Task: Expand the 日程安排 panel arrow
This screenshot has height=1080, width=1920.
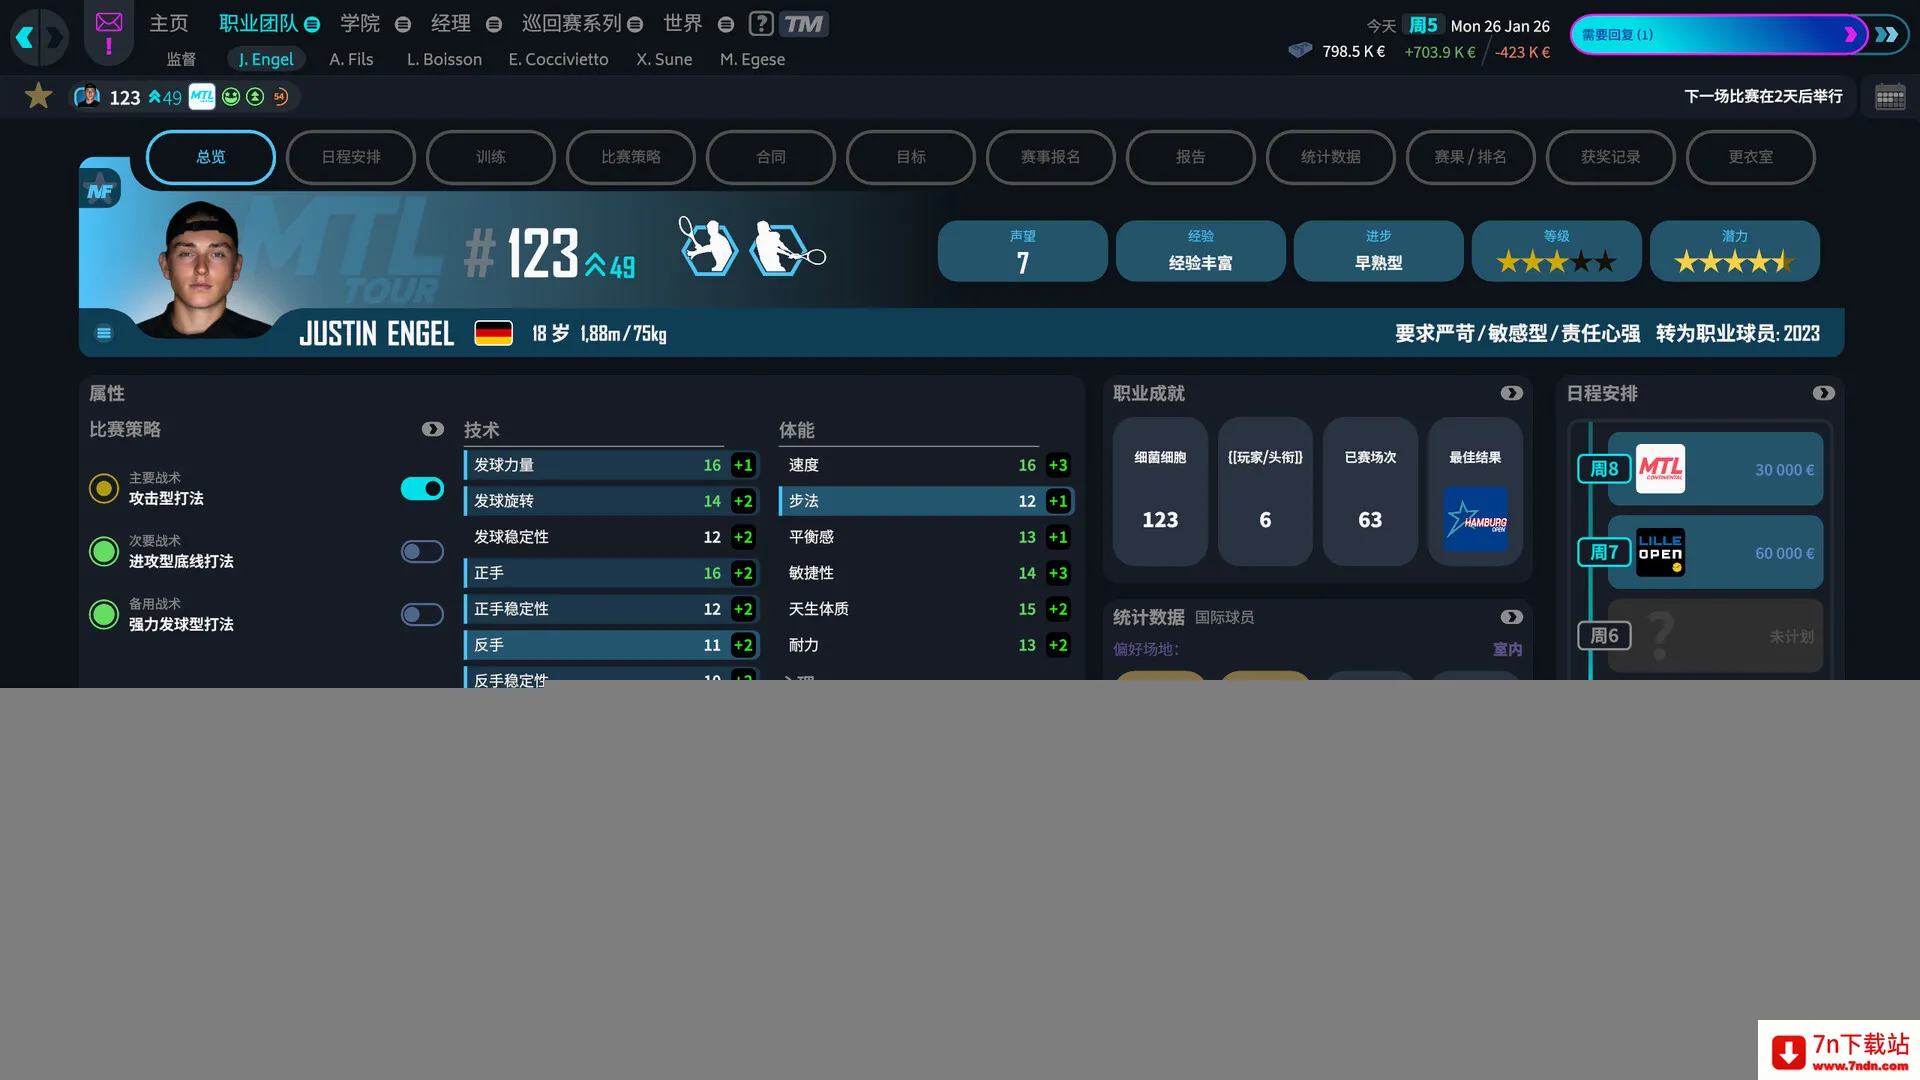Action: click(1824, 393)
